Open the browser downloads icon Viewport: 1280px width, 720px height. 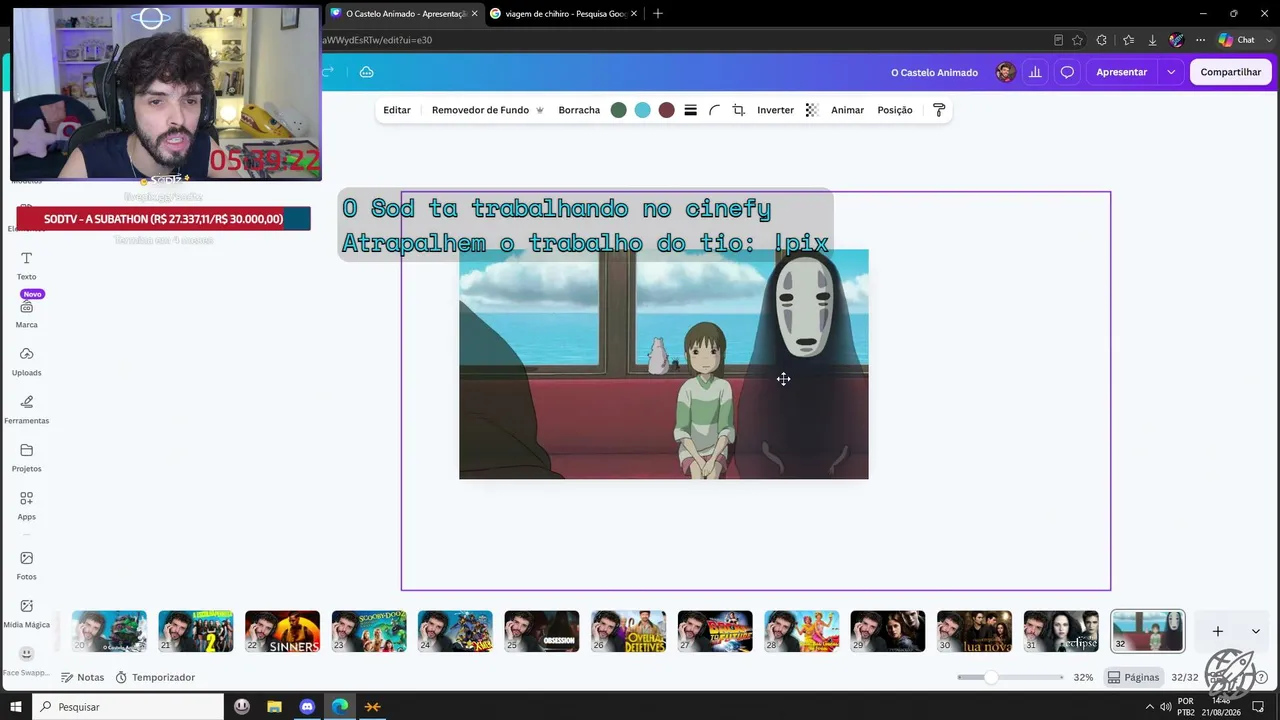pos(1152,40)
